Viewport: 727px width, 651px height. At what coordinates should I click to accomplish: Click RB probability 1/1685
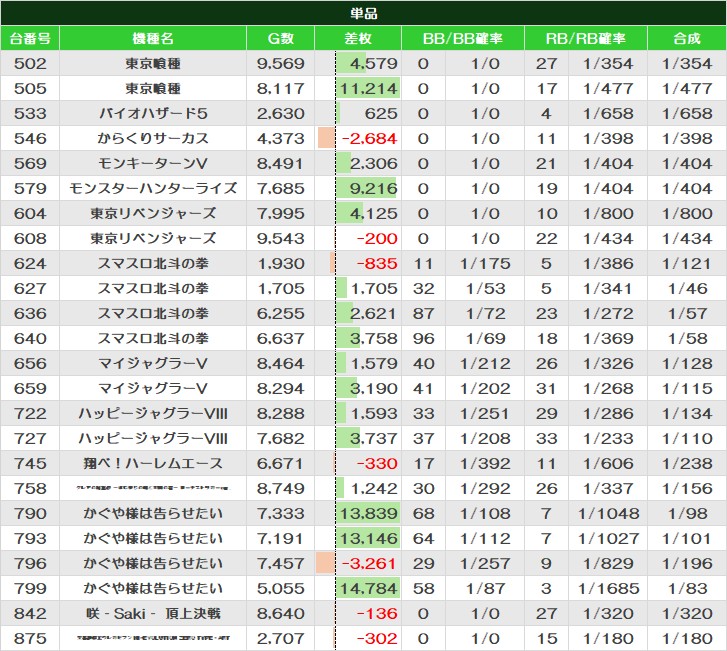[x=608, y=589]
